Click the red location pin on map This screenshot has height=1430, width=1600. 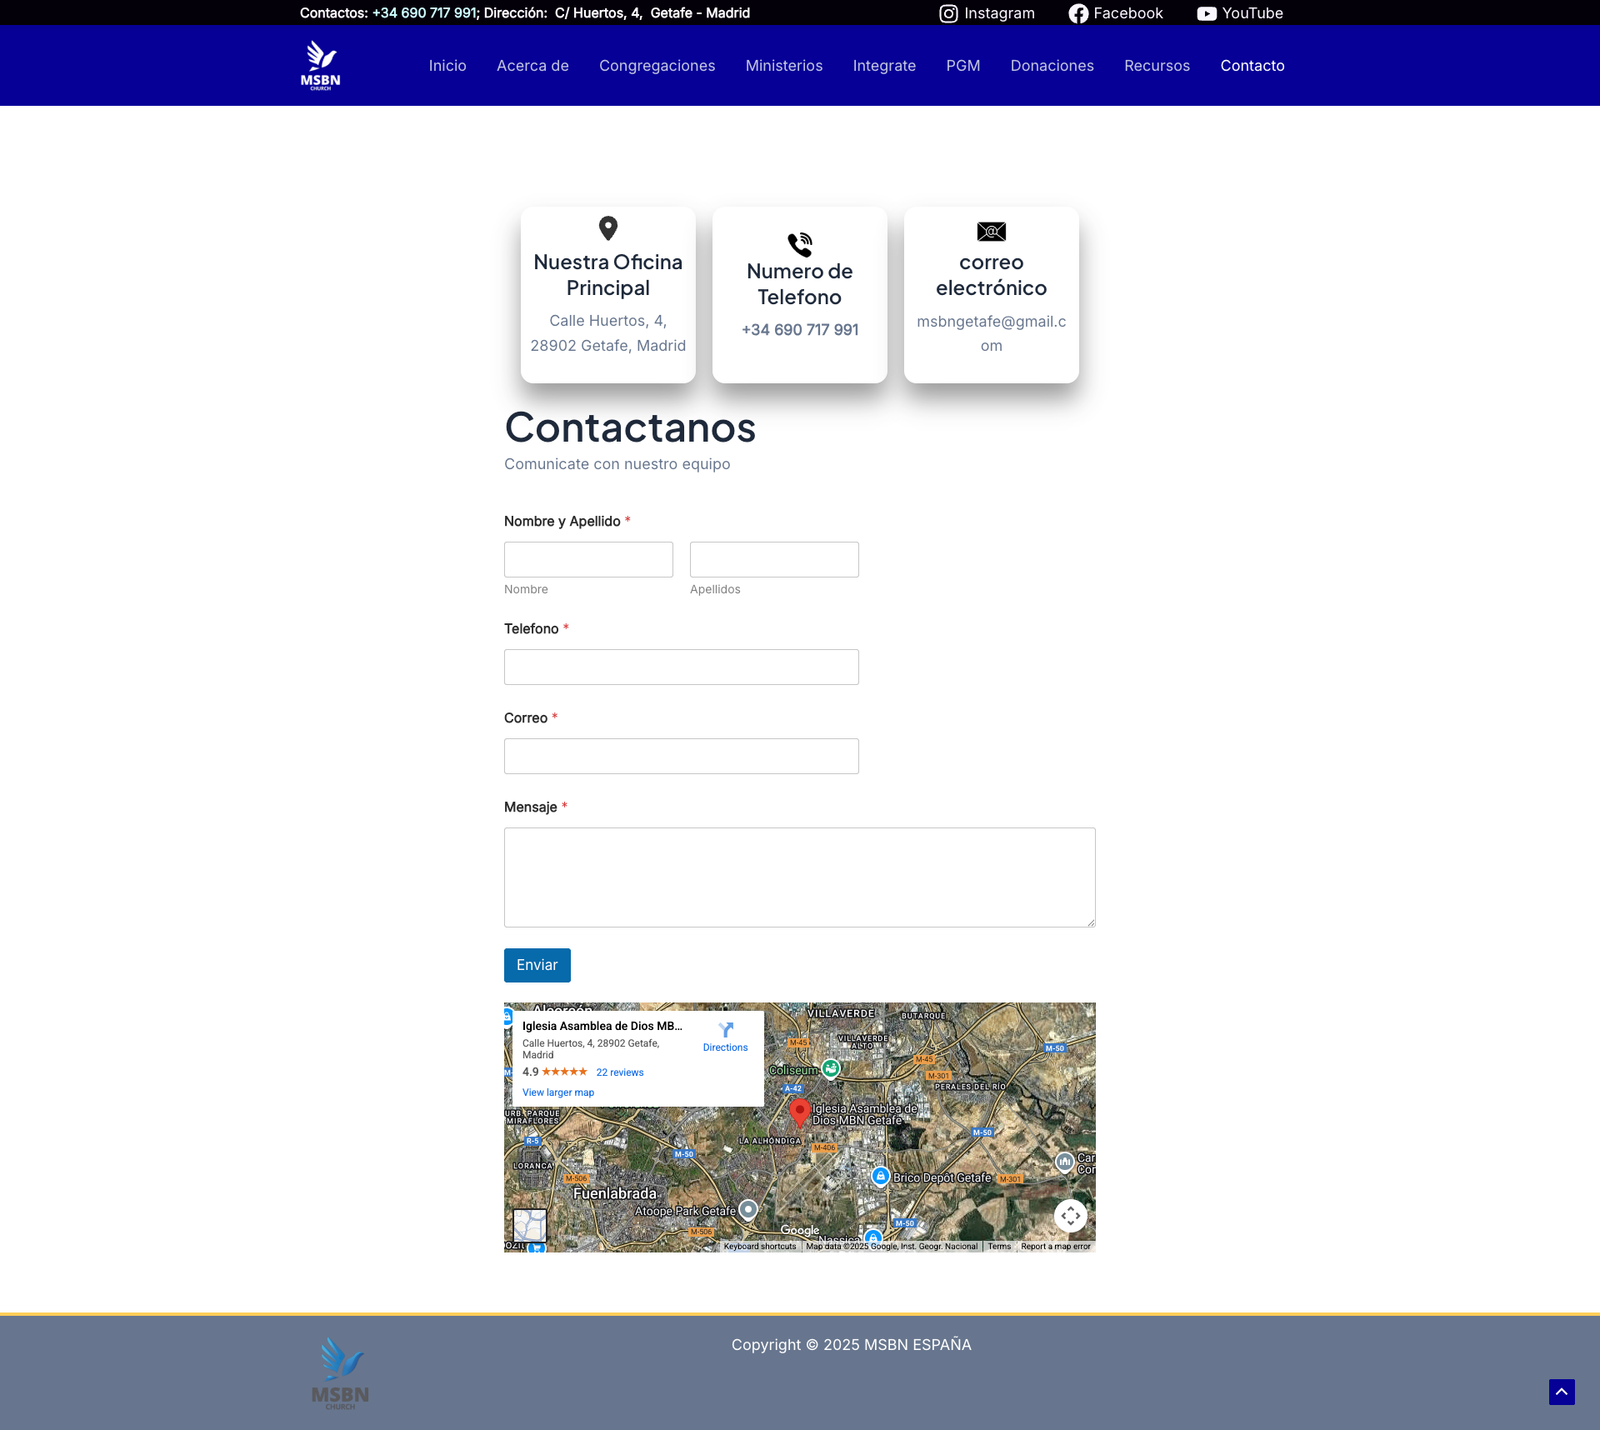point(799,1112)
